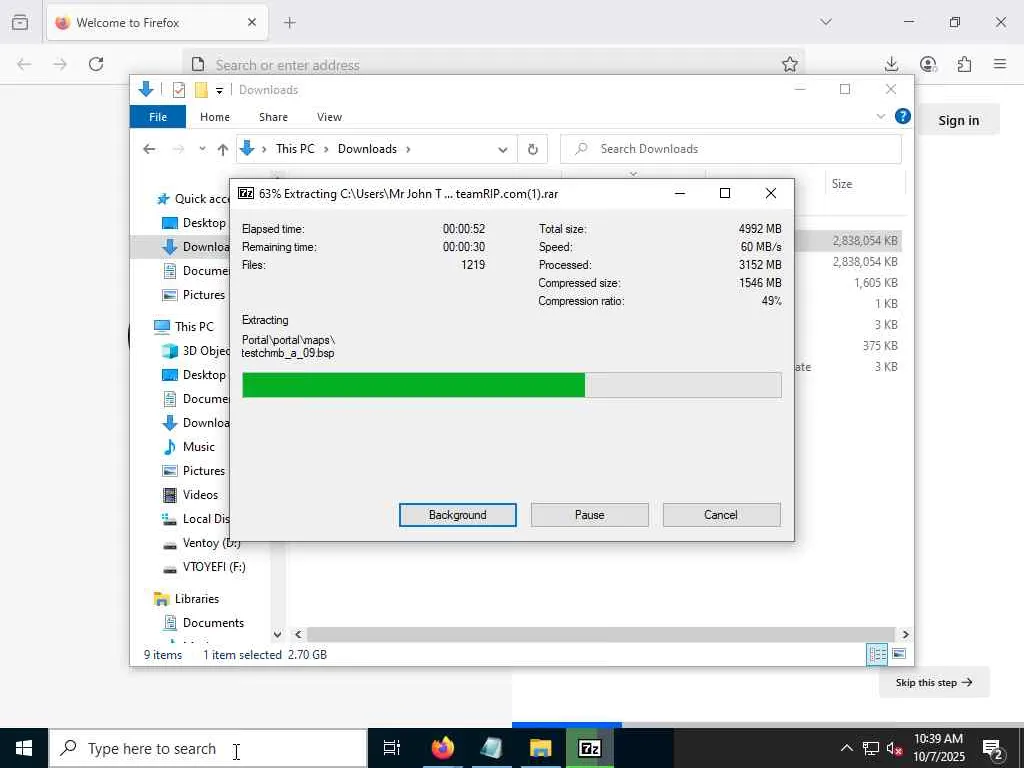The image size is (1024, 768).
Task: Open the Home ribbon tab
Action: [214, 117]
